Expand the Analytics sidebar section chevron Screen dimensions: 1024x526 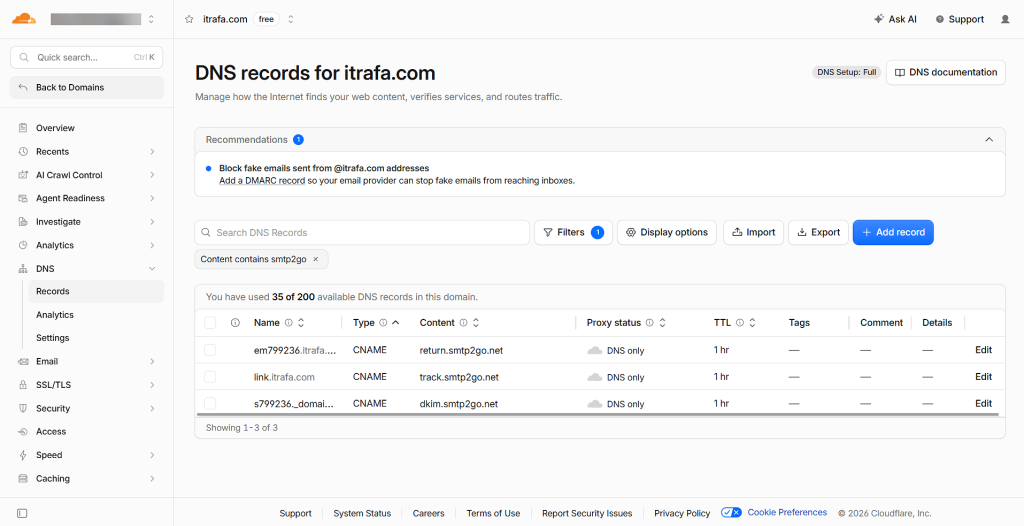click(152, 246)
